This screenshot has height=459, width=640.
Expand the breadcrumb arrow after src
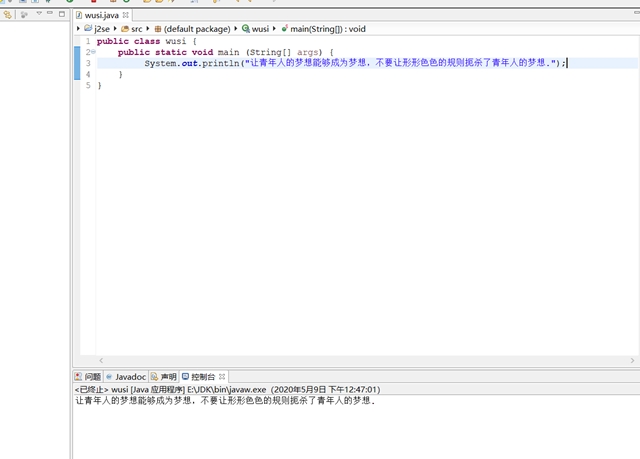[x=147, y=29]
